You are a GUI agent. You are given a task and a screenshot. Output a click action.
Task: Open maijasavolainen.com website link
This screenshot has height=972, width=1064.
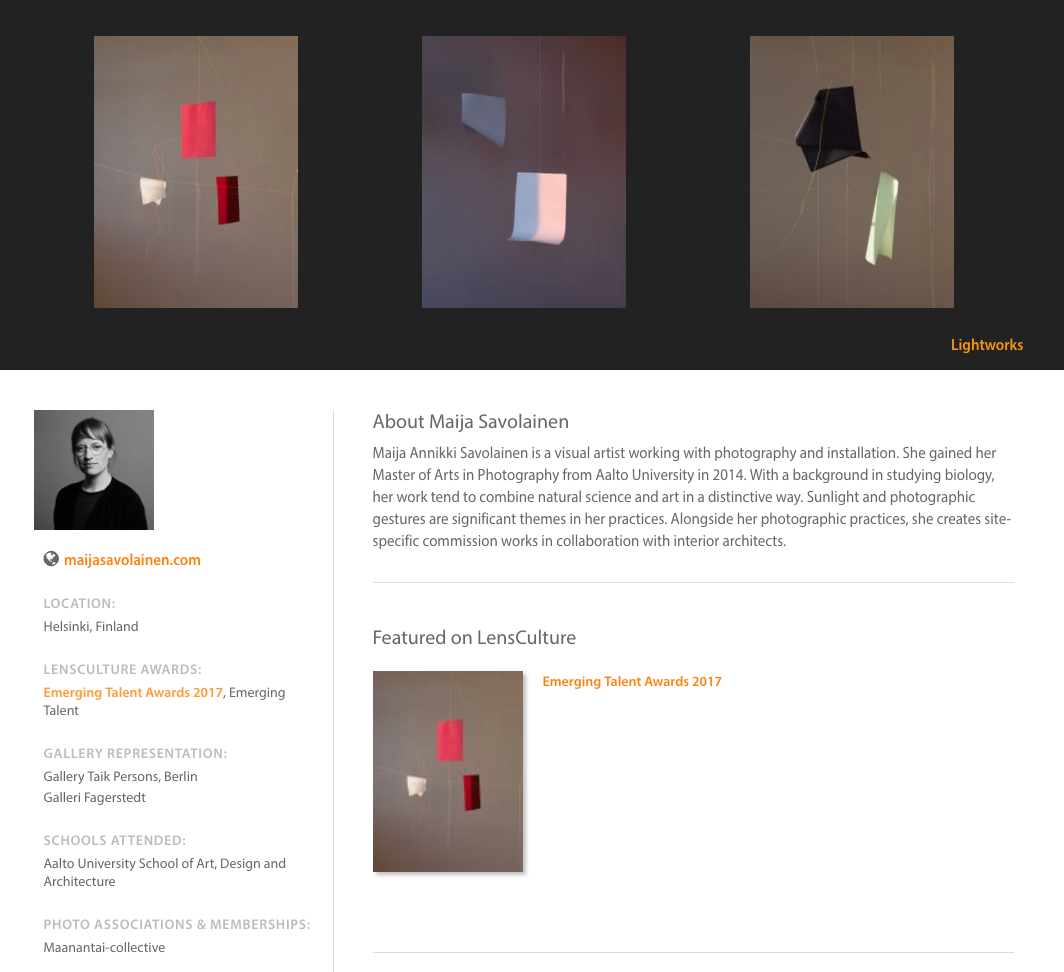point(132,560)
